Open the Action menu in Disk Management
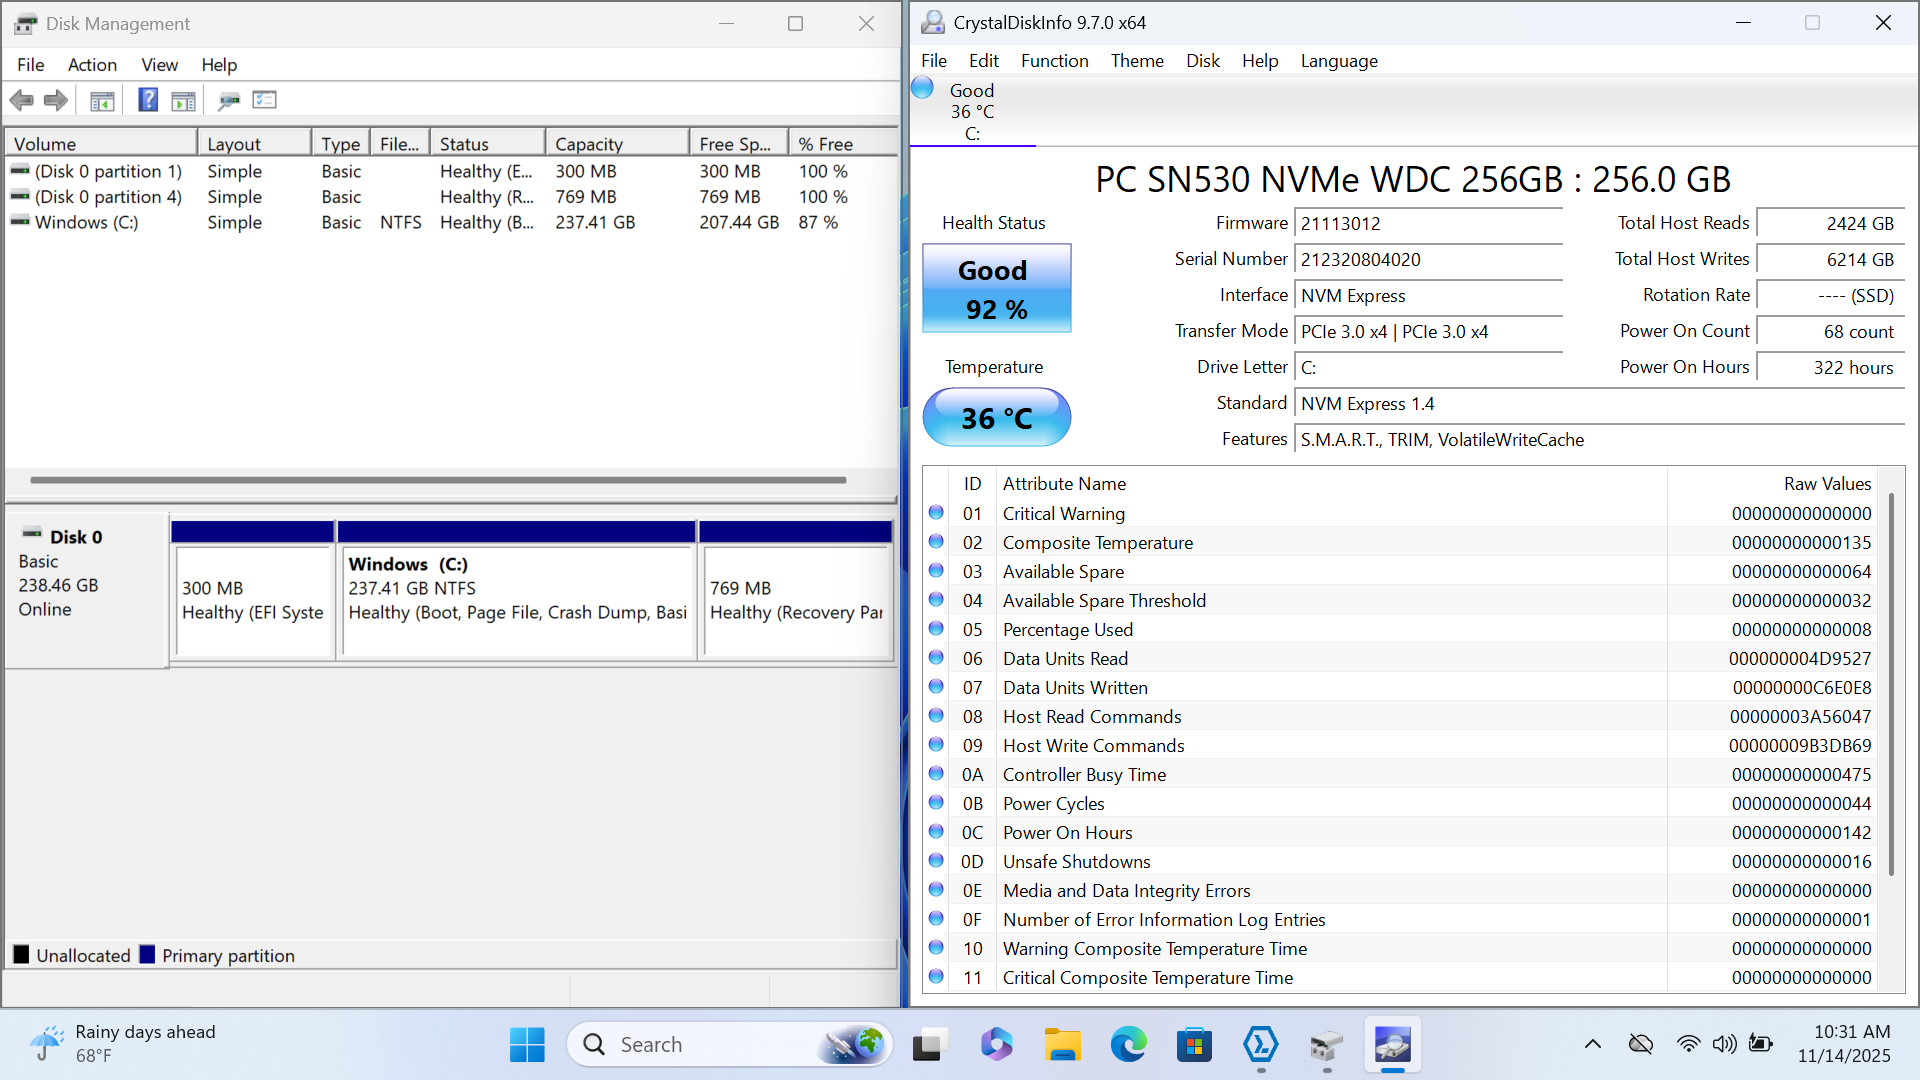This screenshot has height=1080, width=1920. [x=92, y=65]
